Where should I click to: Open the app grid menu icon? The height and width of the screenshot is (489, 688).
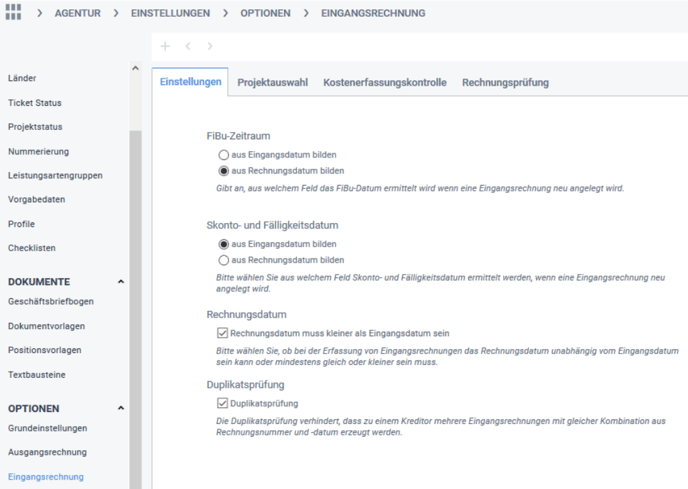point(13,13)
